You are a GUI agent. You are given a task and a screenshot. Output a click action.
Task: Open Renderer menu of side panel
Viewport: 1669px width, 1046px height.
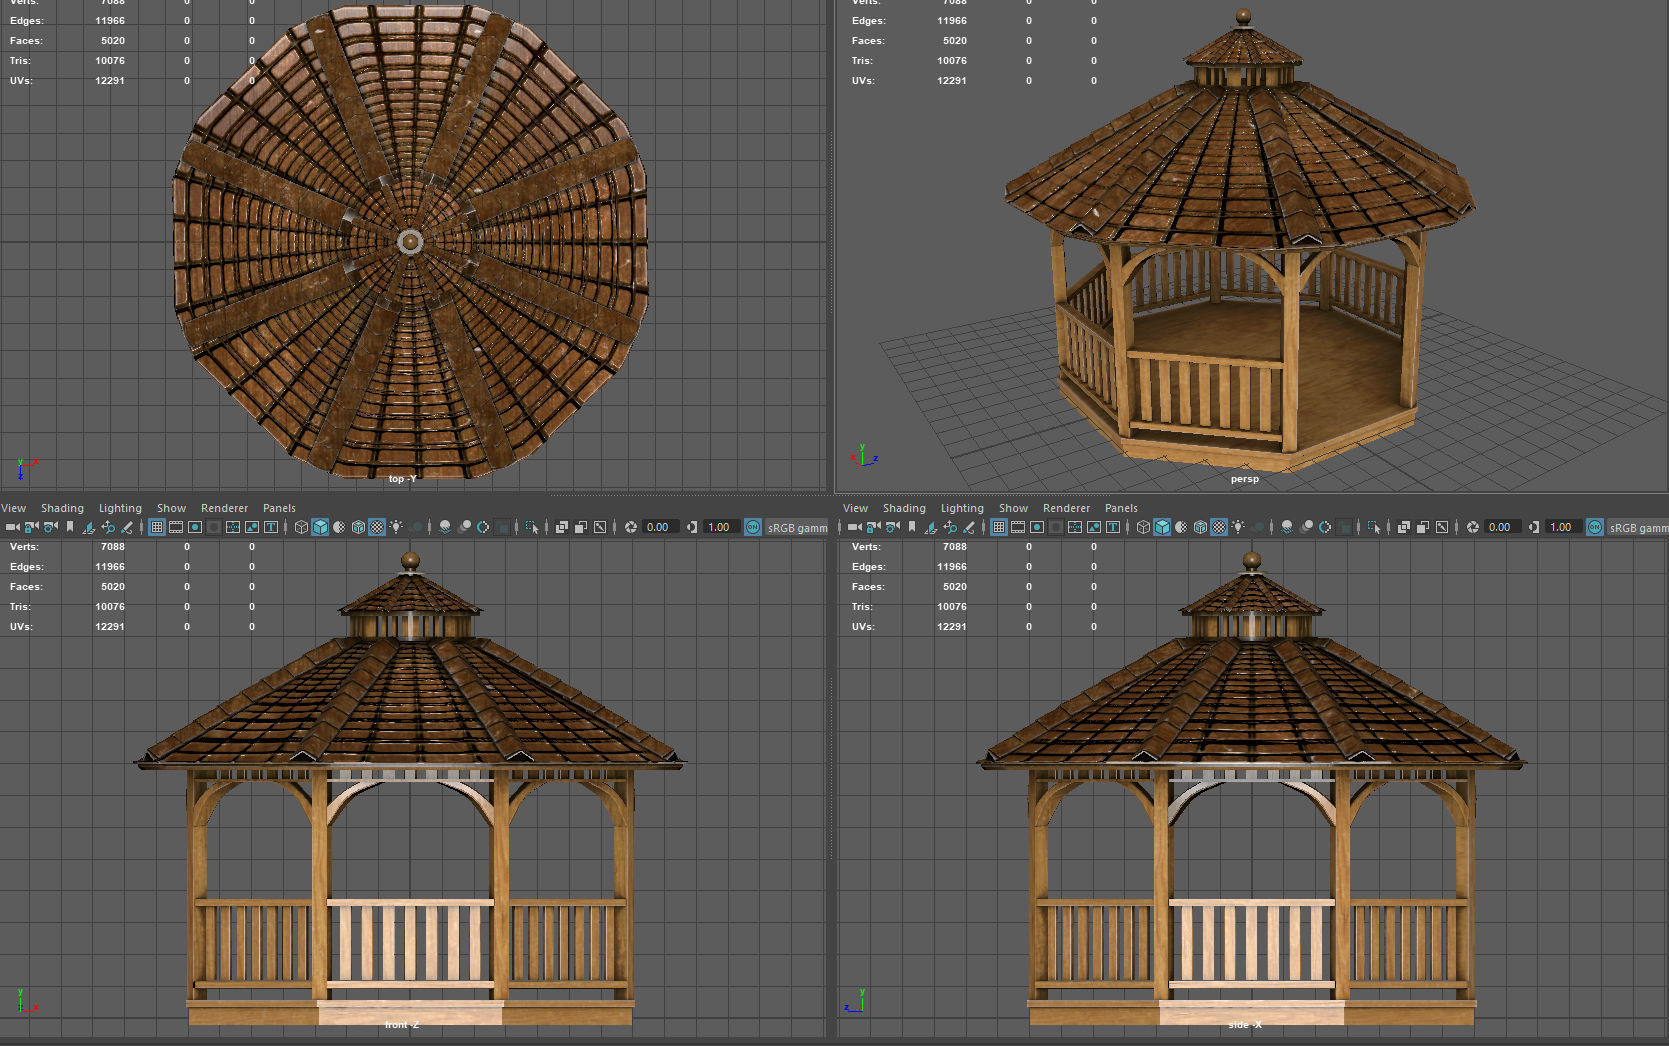(x=1066, y=508)
